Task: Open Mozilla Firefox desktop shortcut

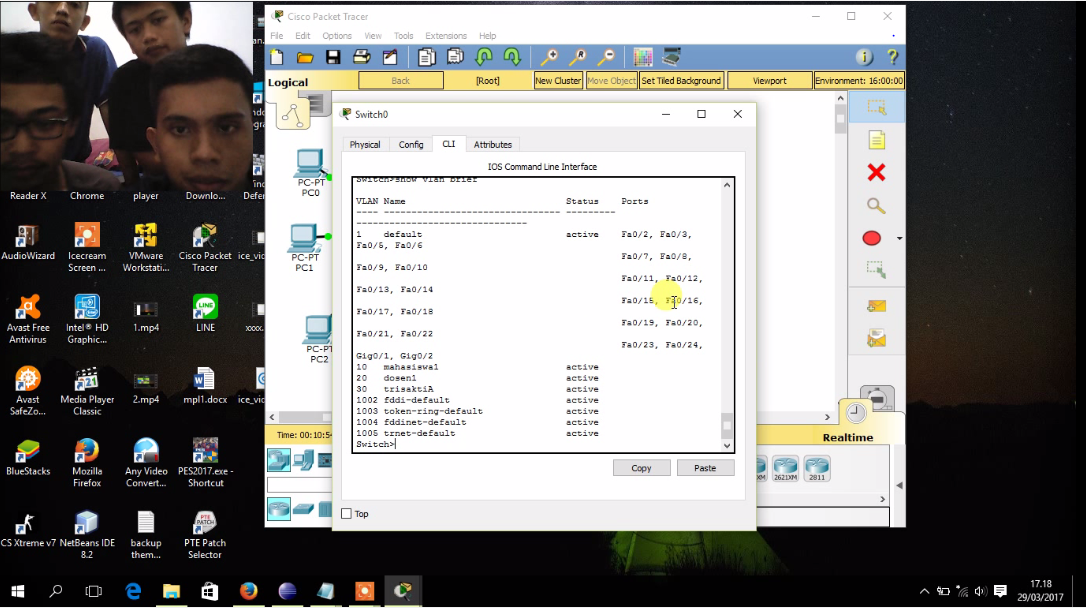Action: 87,463
